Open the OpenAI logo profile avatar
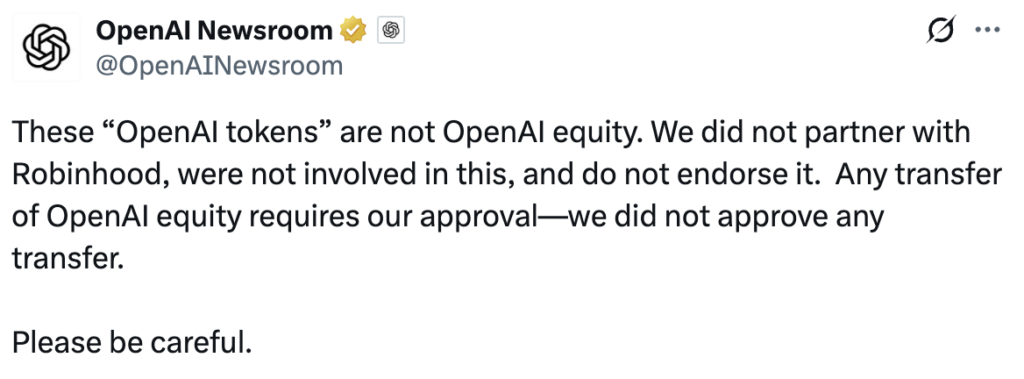1024x379 pixels. (46, 47)
